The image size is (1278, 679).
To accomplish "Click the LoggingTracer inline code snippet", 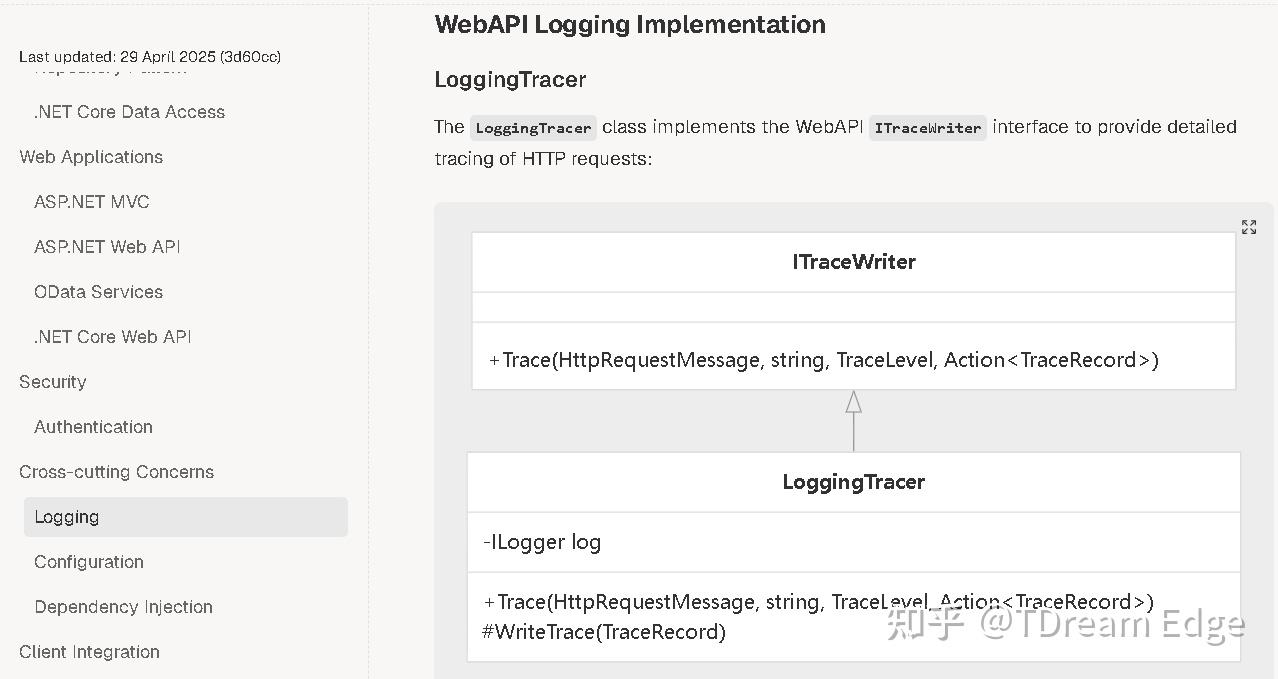I will [533, 128].
